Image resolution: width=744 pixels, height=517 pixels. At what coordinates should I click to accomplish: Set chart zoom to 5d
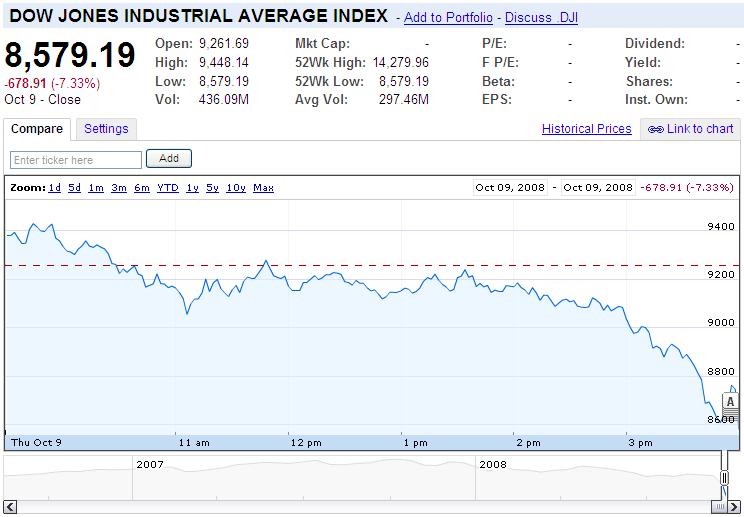point(74,188)
